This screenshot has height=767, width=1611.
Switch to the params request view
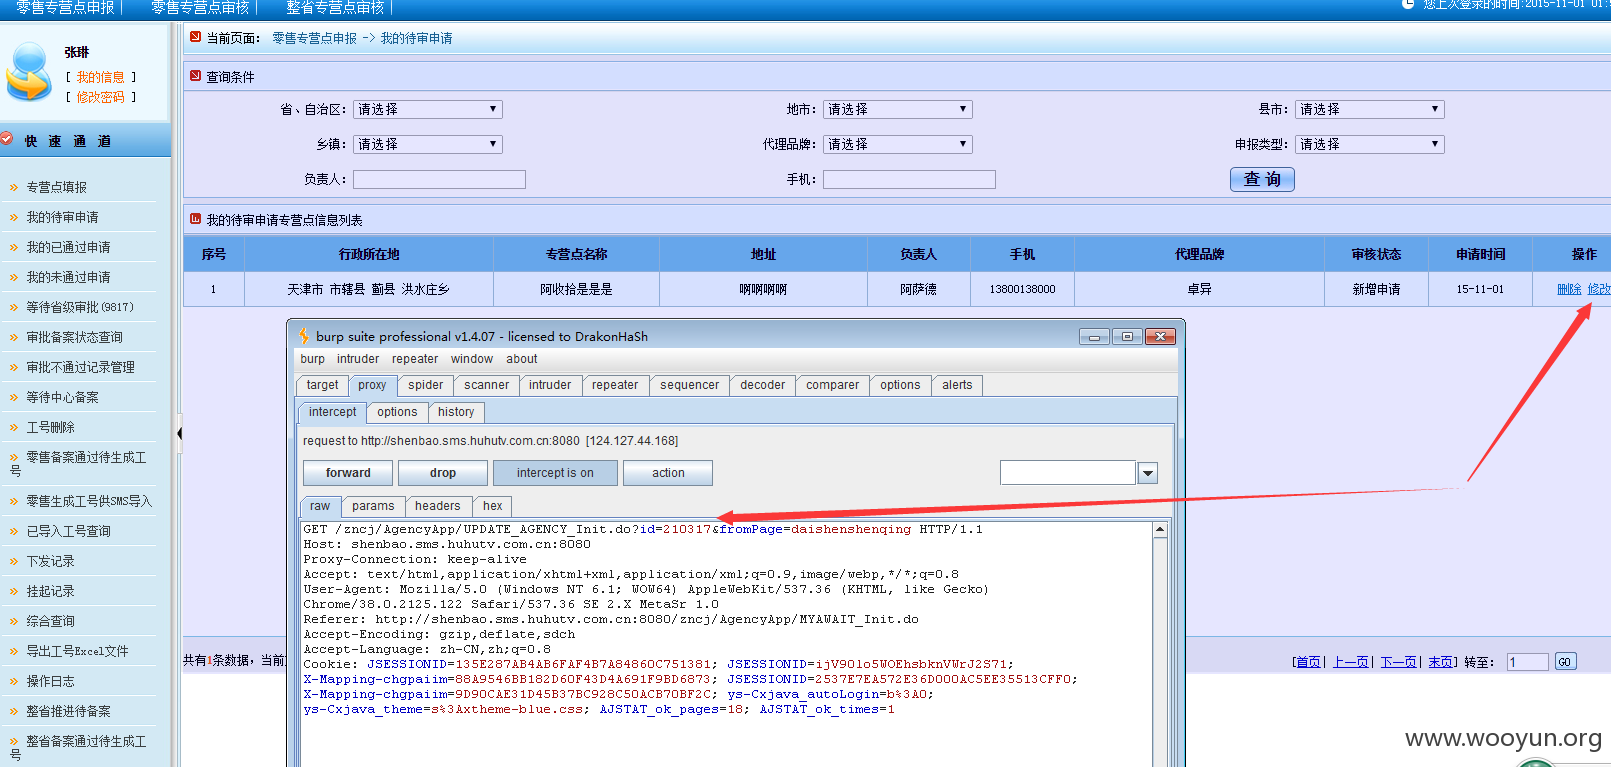point(373,506)
